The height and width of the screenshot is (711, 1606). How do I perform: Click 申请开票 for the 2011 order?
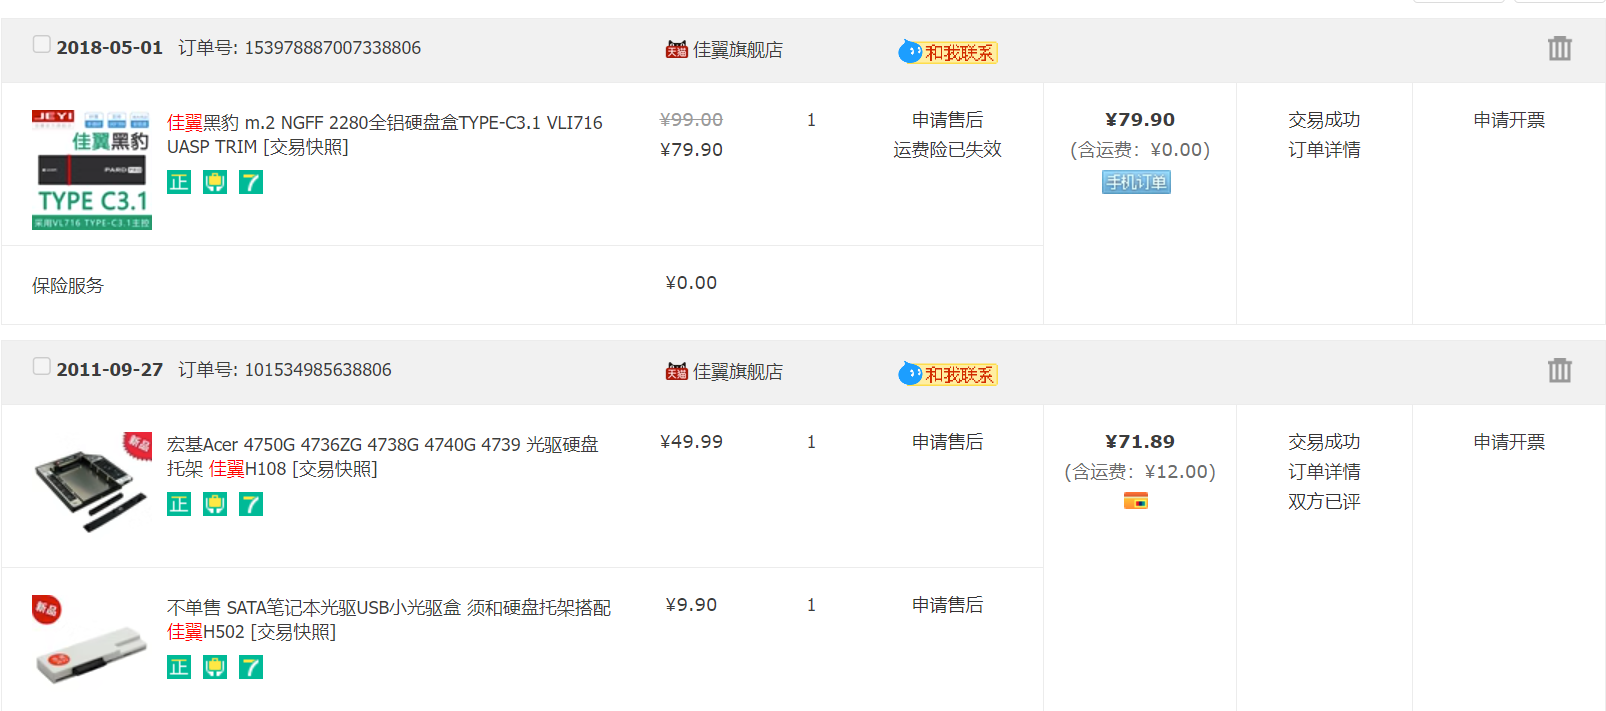[1509, 442]
